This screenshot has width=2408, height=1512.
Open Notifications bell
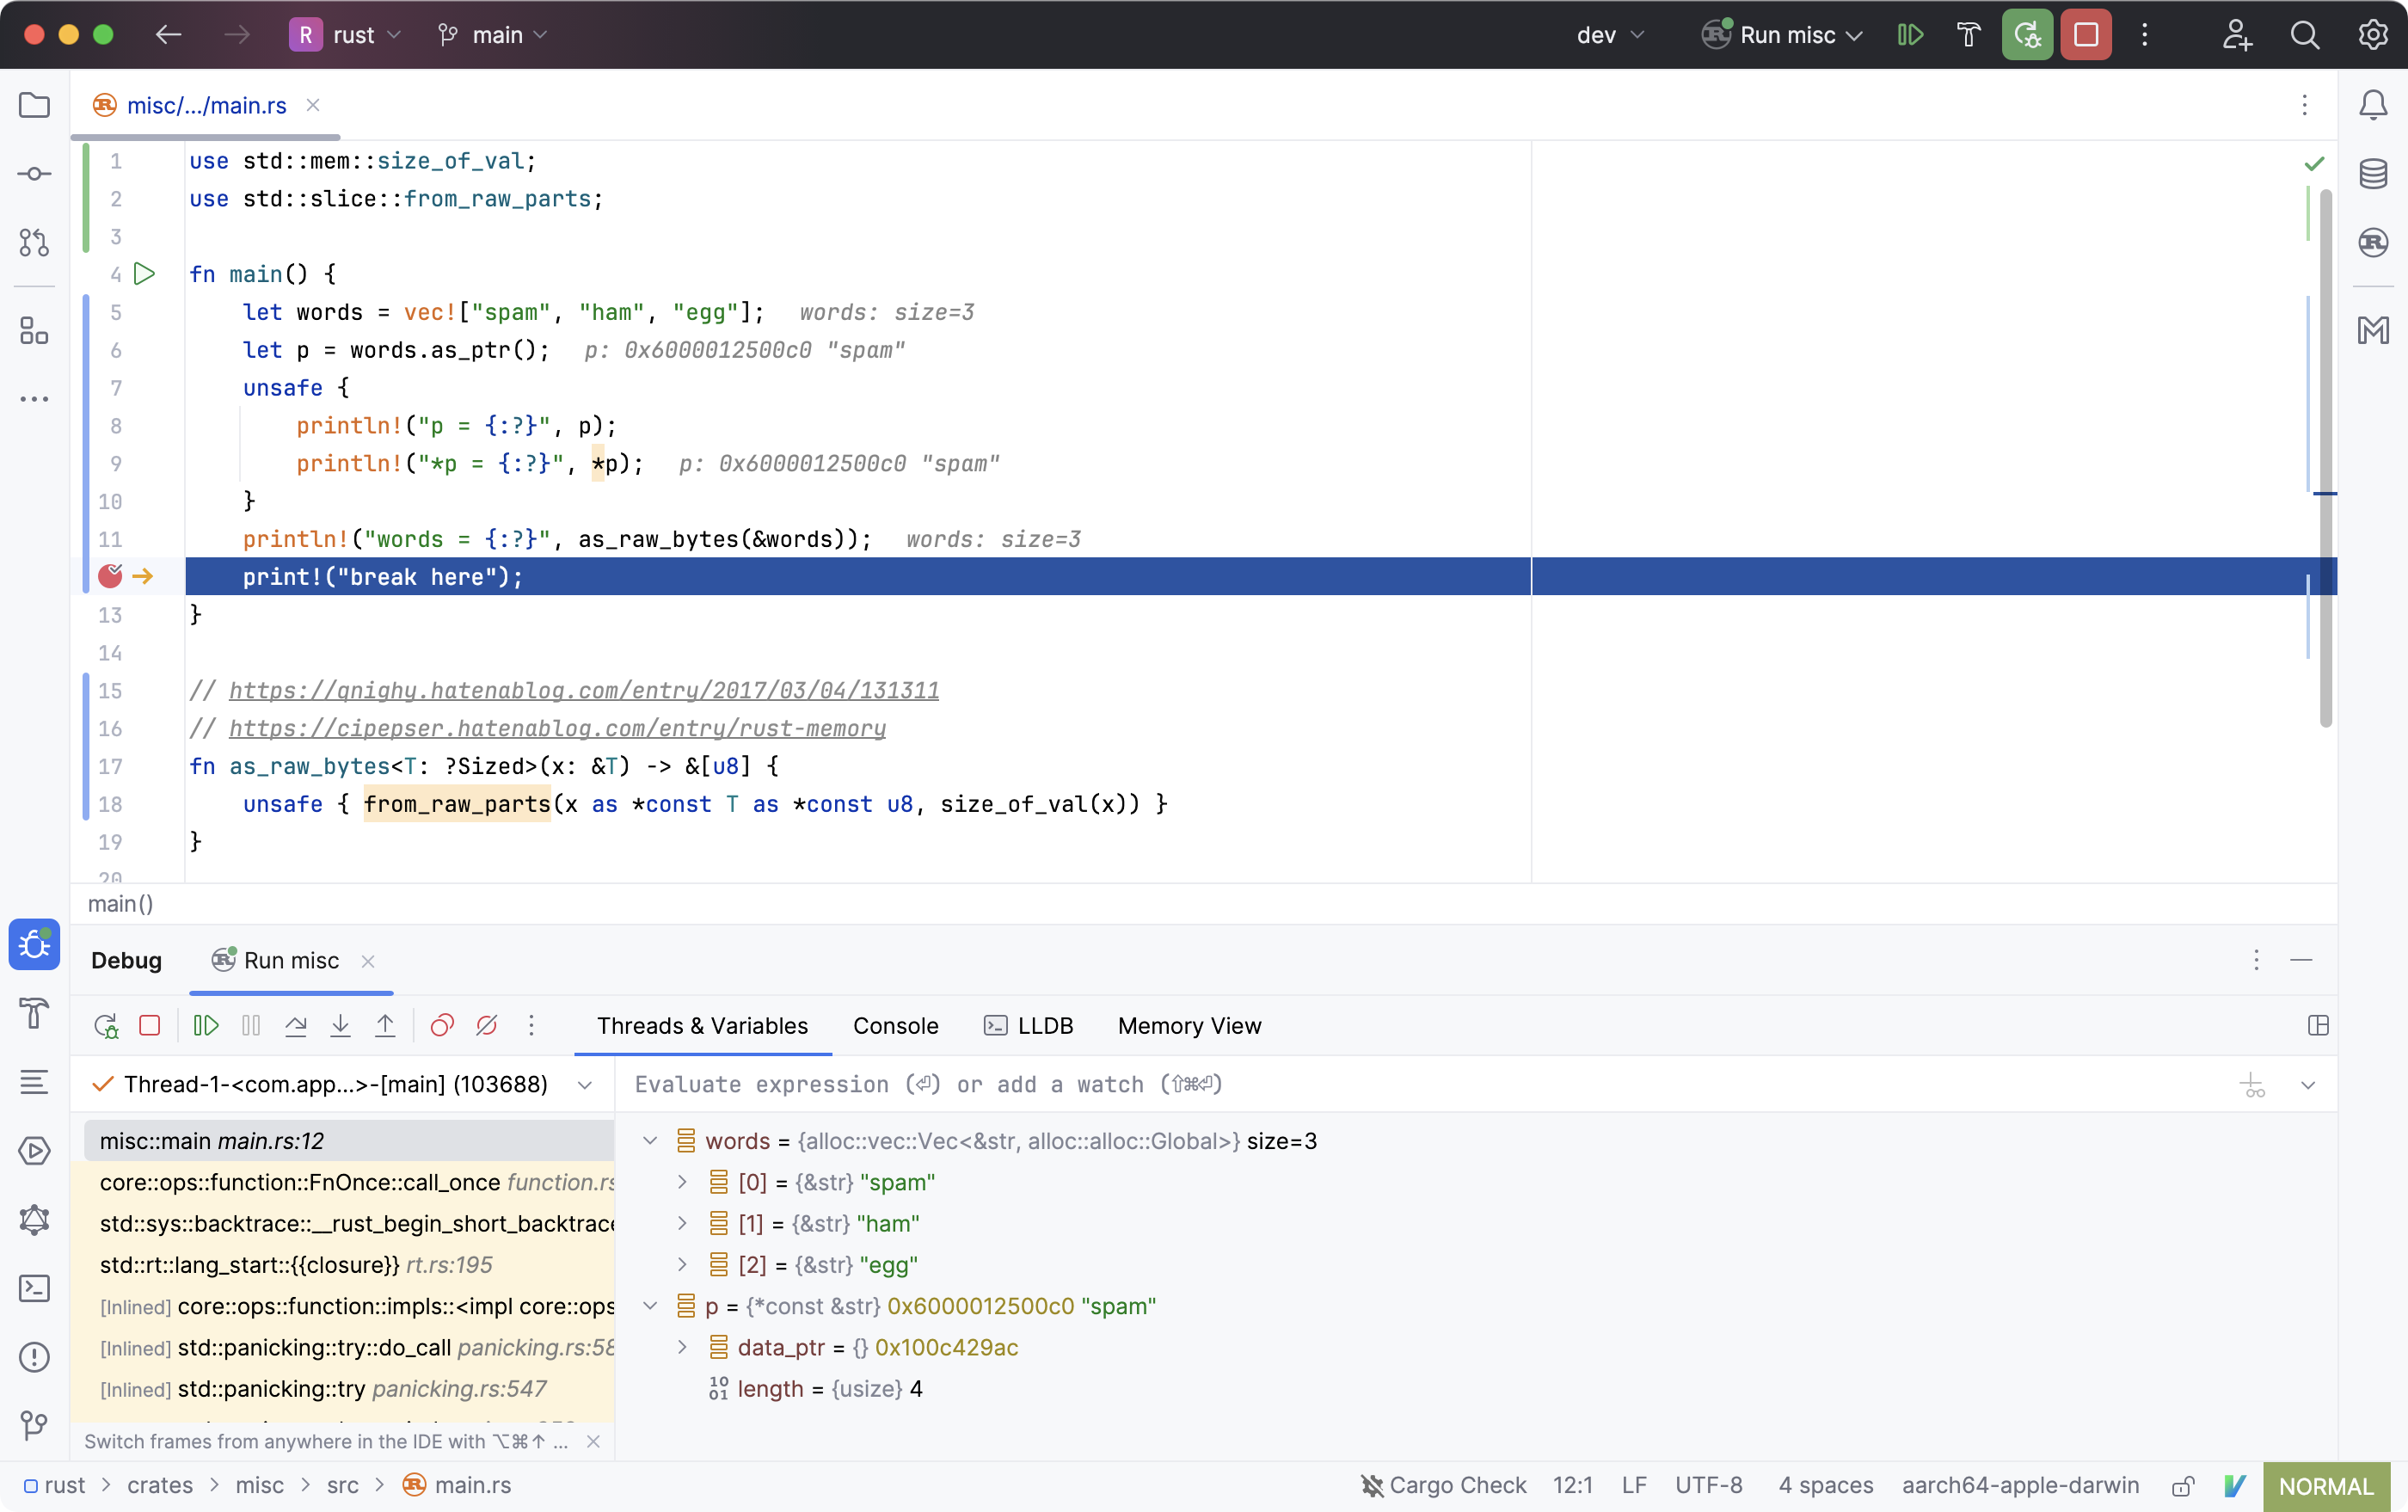[2373, 105]
